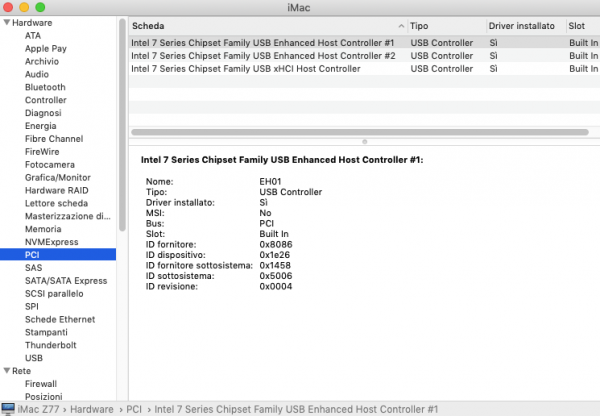Collapse the Rete tree section

[7, 370]
